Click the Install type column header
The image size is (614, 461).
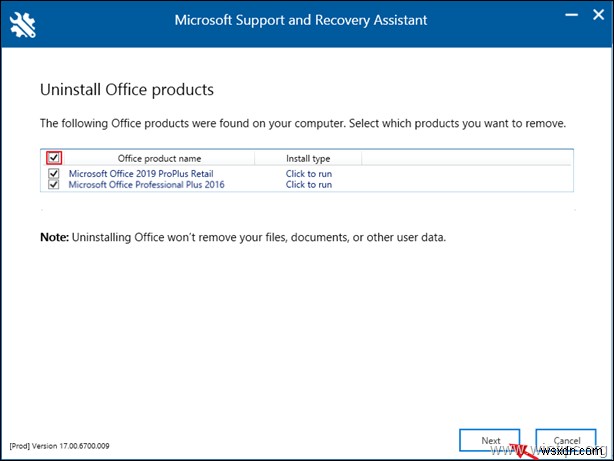point(308,158)
